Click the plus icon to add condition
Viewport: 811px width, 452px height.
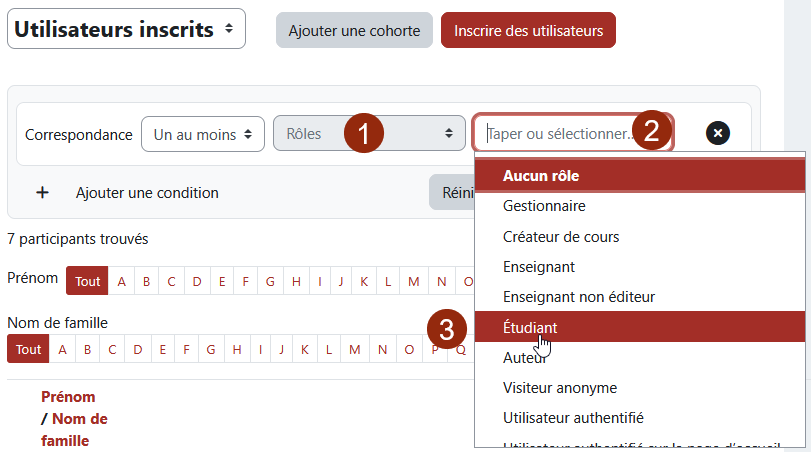coord(42,192)
